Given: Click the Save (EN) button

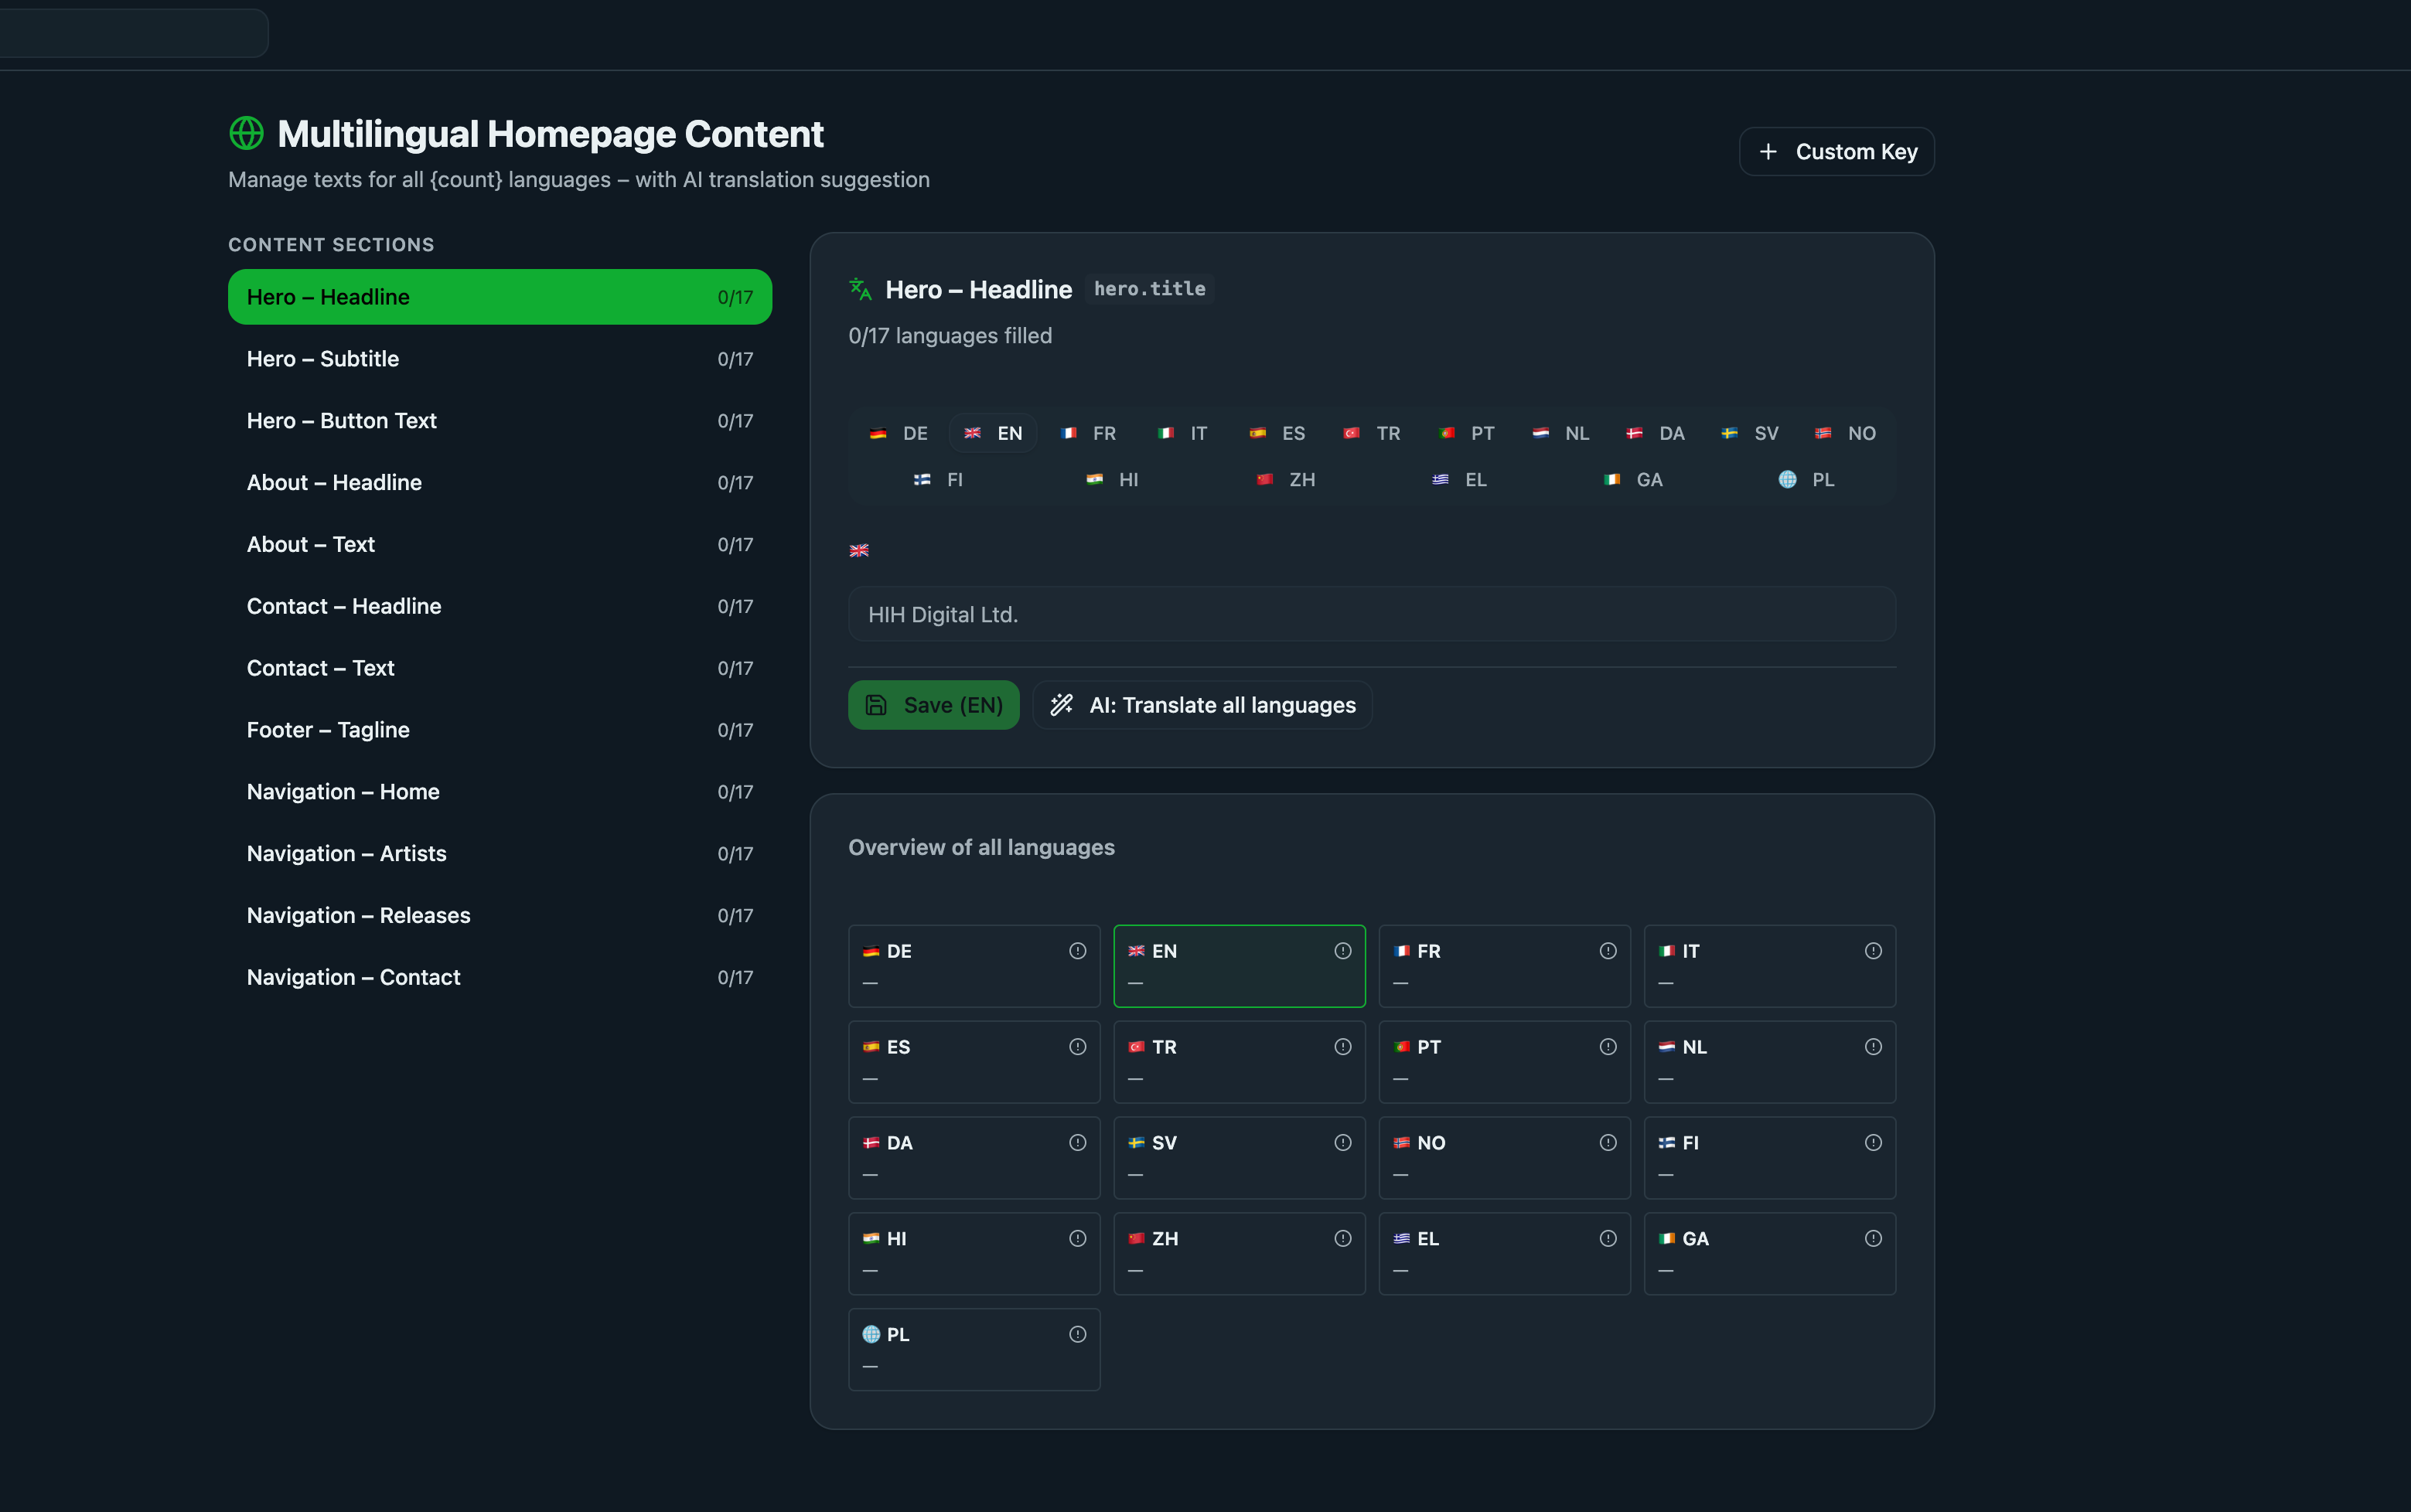Looking at the screenshot, I should (x=933, y=705).
